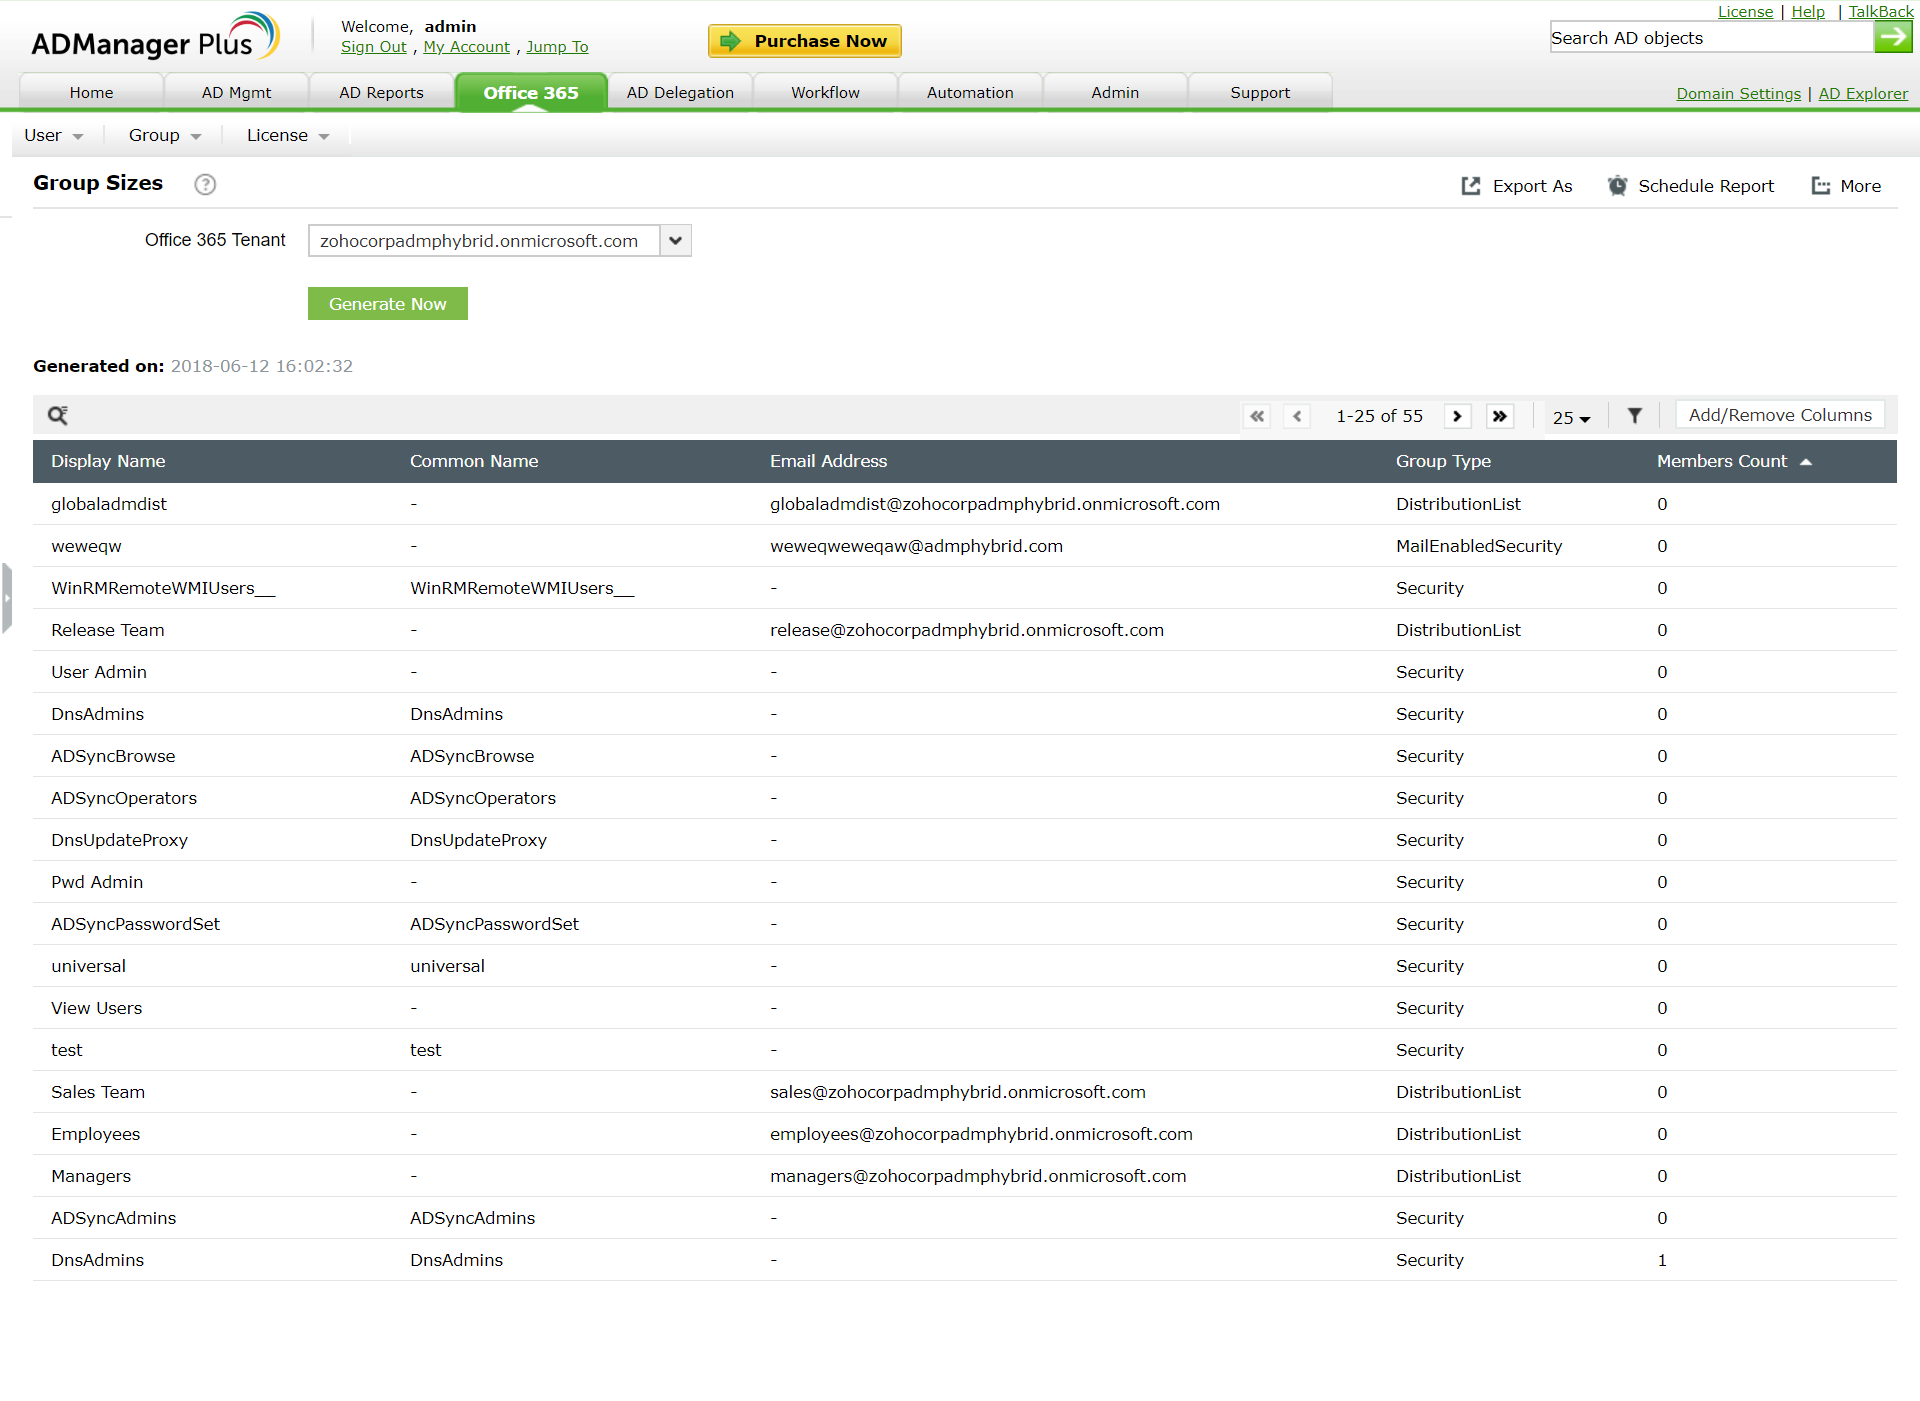Viewport: 1920px width, 1401px height.
Task: Switch to the AD Reports tab
Action: 381,92
